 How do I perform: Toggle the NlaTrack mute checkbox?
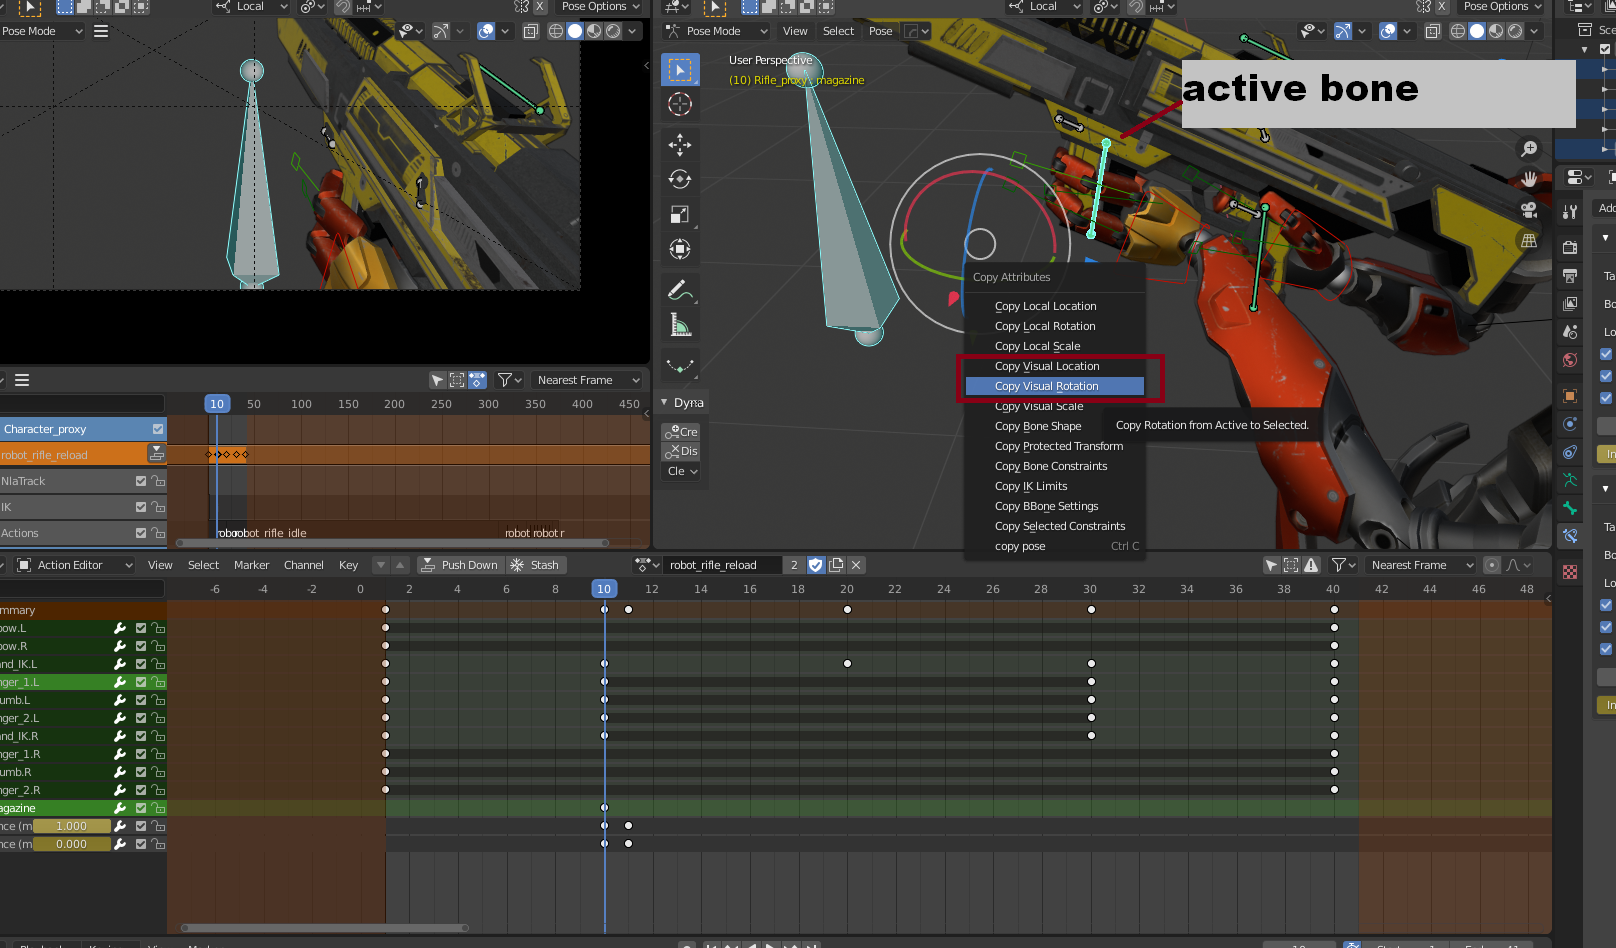coord(141,481)
